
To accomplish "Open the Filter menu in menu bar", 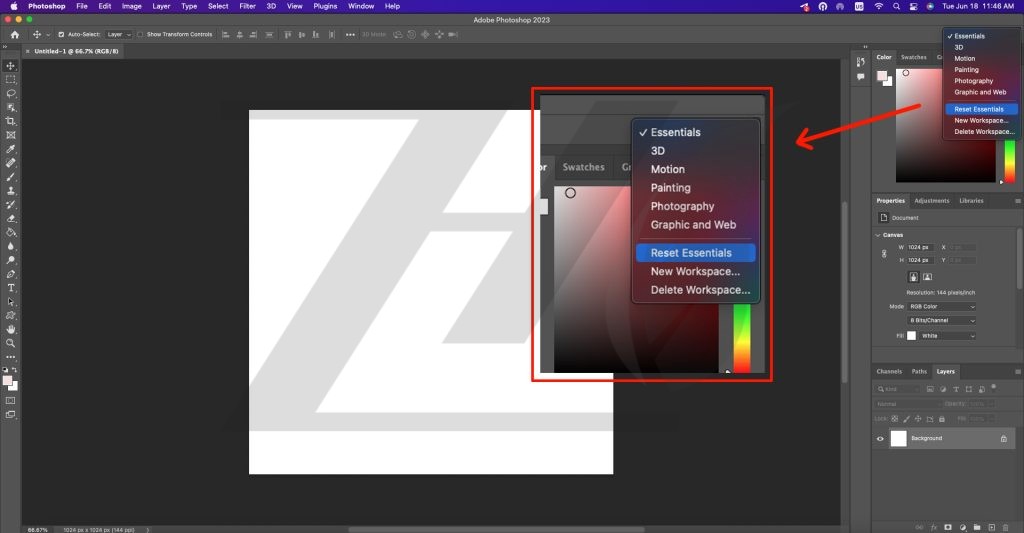I will 247,6.
